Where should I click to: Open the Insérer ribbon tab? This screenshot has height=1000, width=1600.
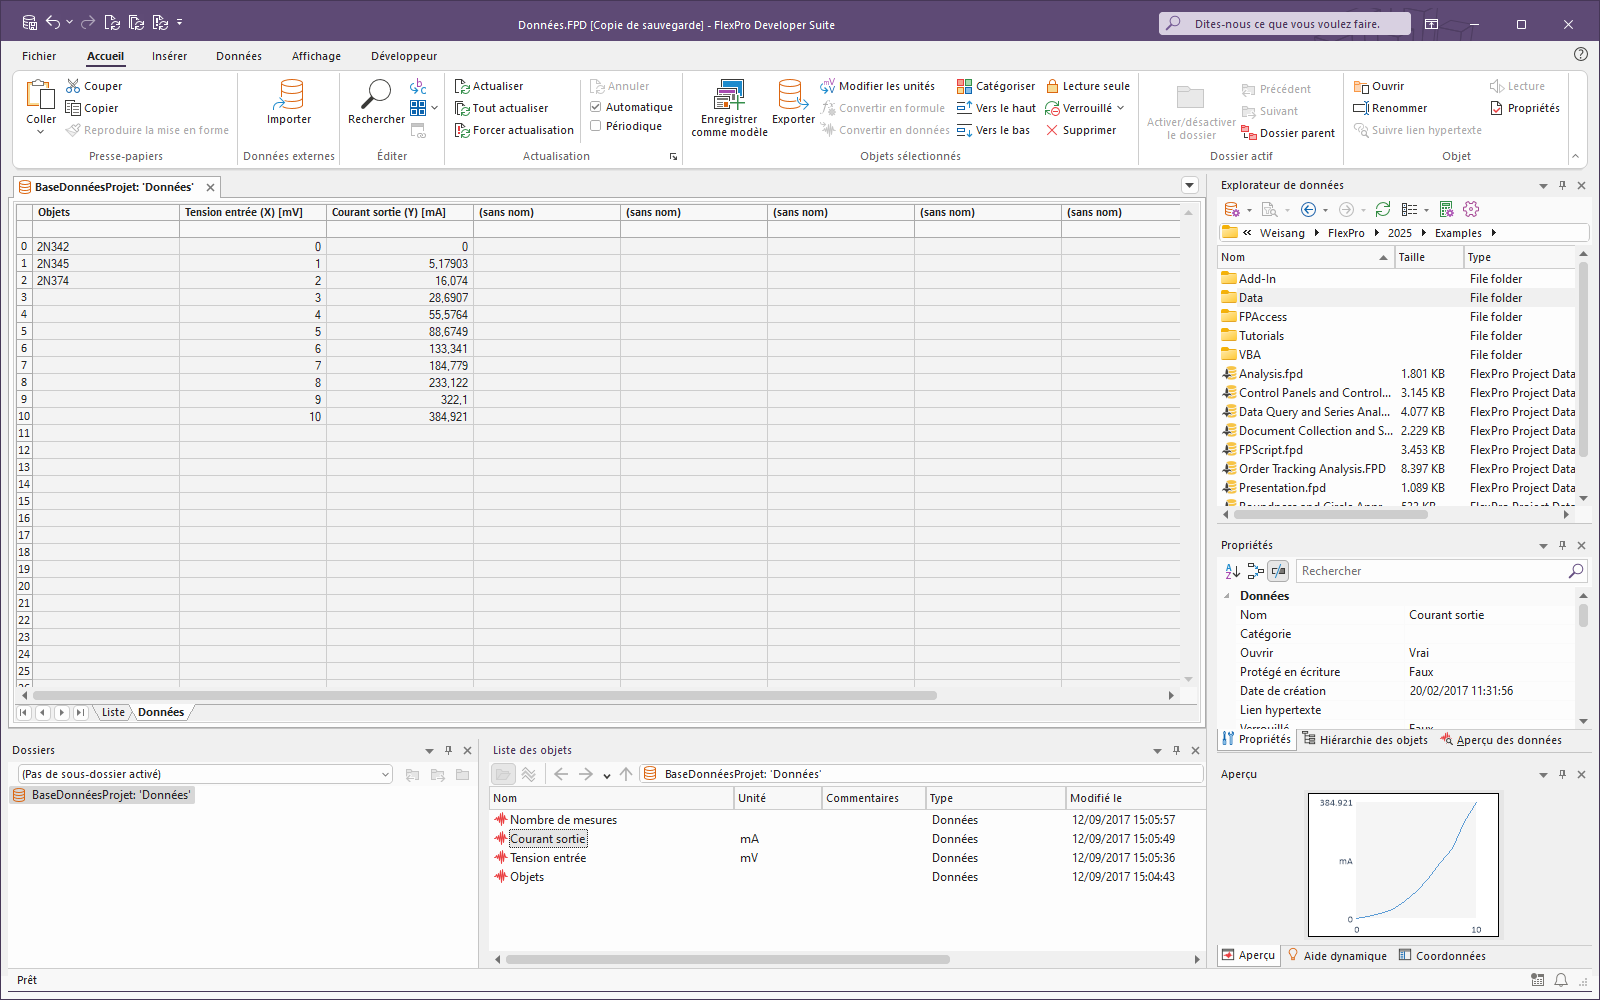pos(169,56)
